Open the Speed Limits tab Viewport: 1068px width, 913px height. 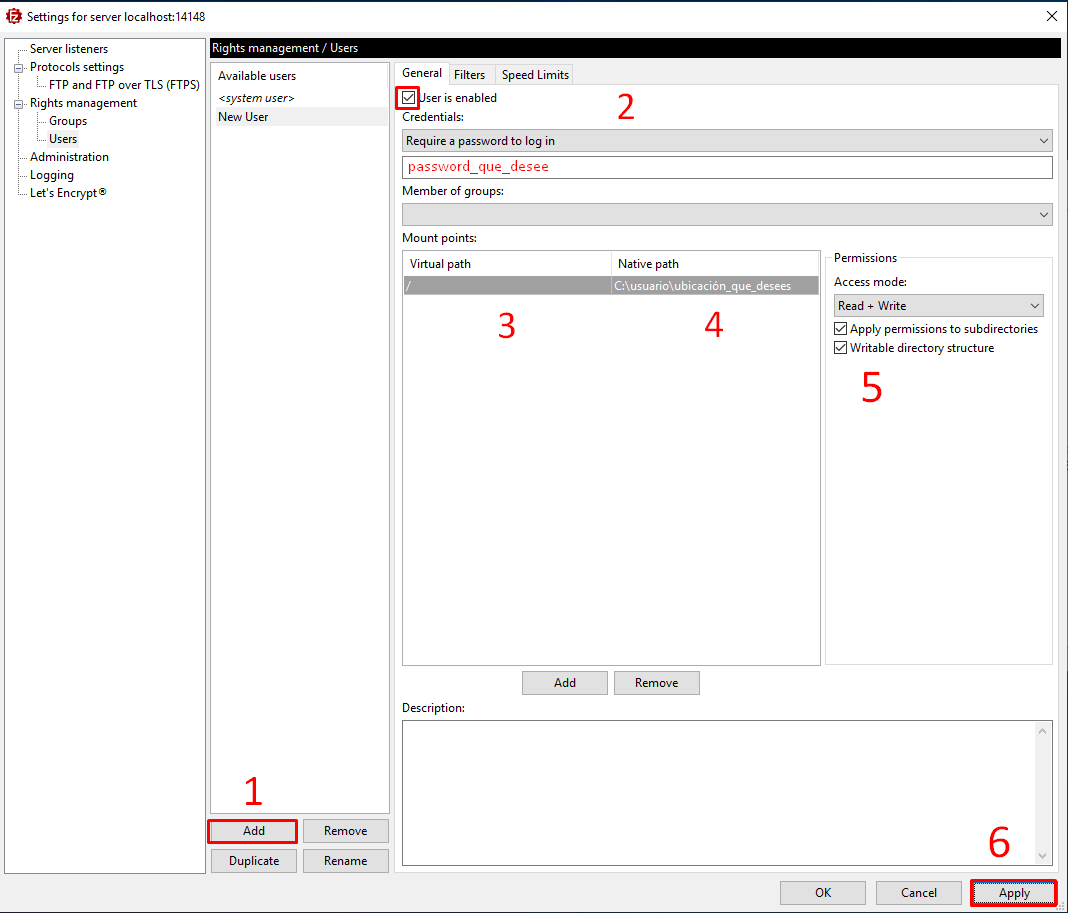pyautogui.click(x=534, y=73)
